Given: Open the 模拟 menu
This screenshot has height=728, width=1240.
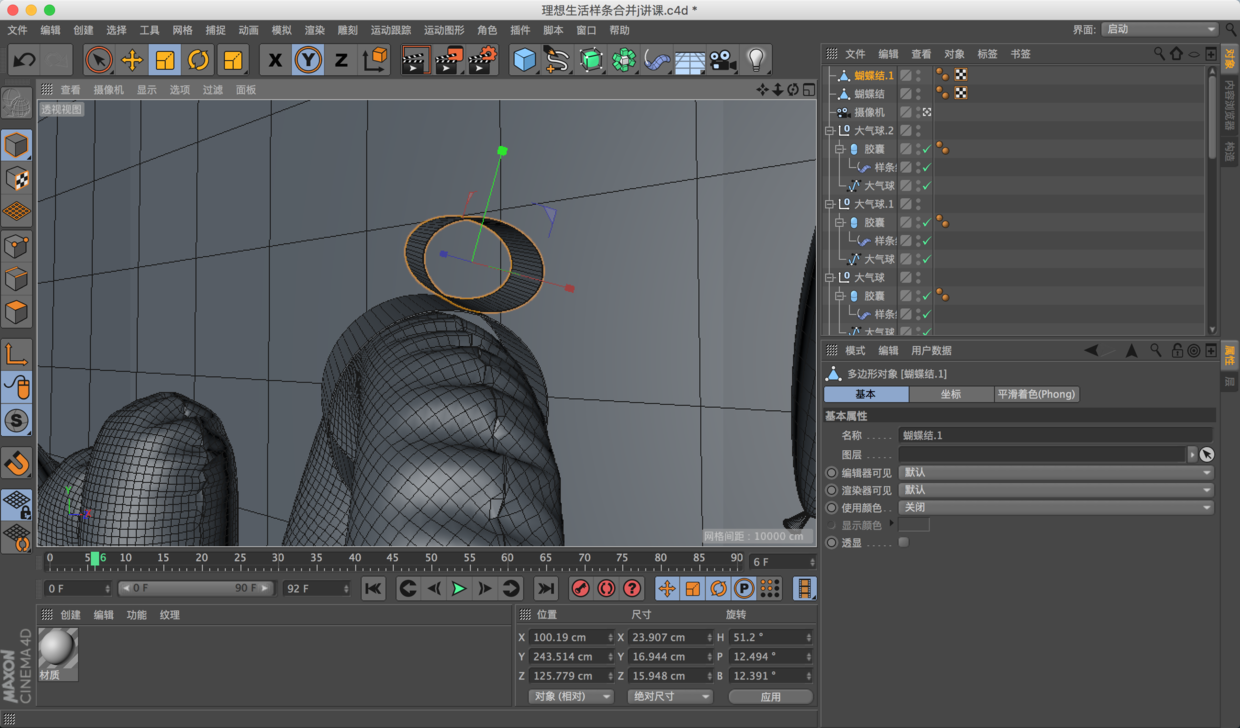Looking at the screenshot, I should pos(282,30).
